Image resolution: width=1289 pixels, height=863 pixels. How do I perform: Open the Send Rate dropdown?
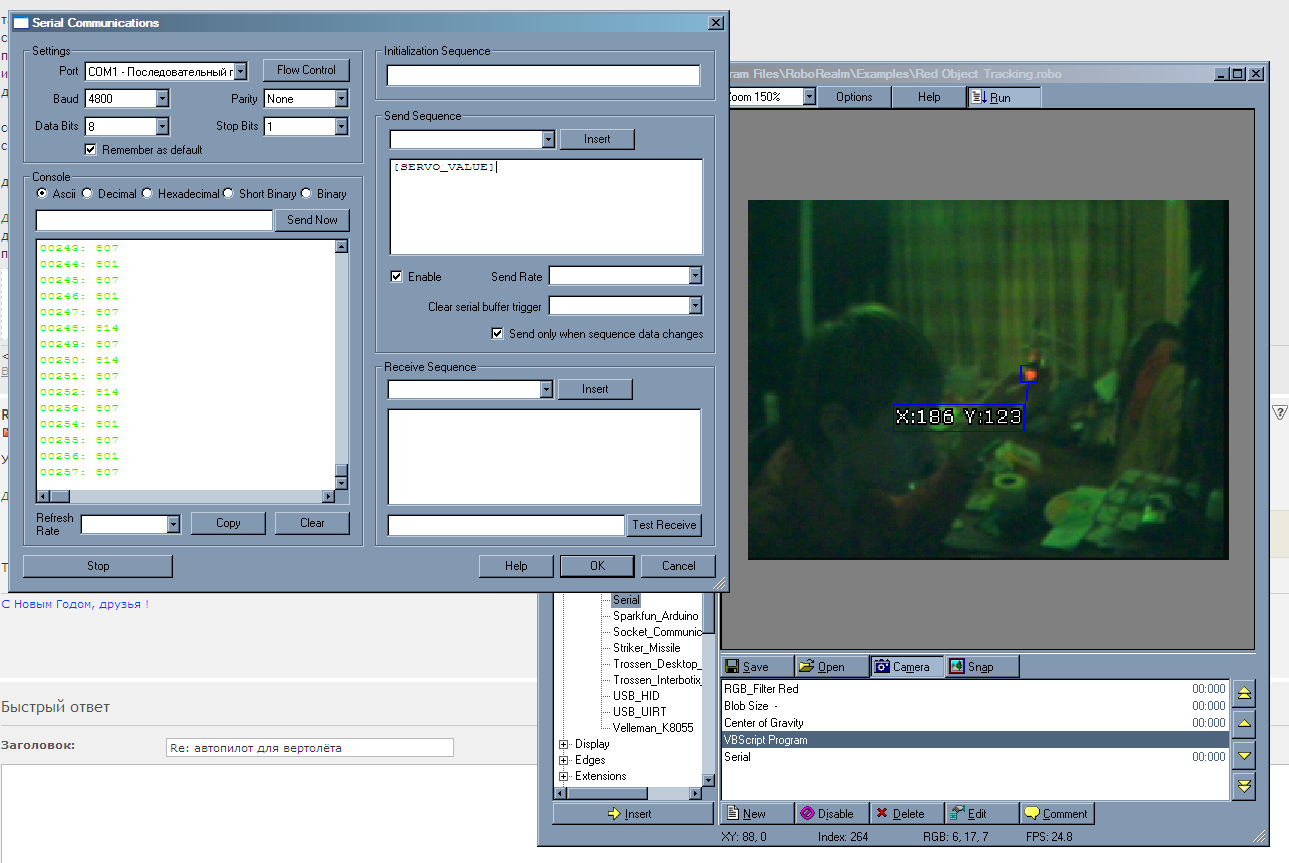click(x=696, y=276)
